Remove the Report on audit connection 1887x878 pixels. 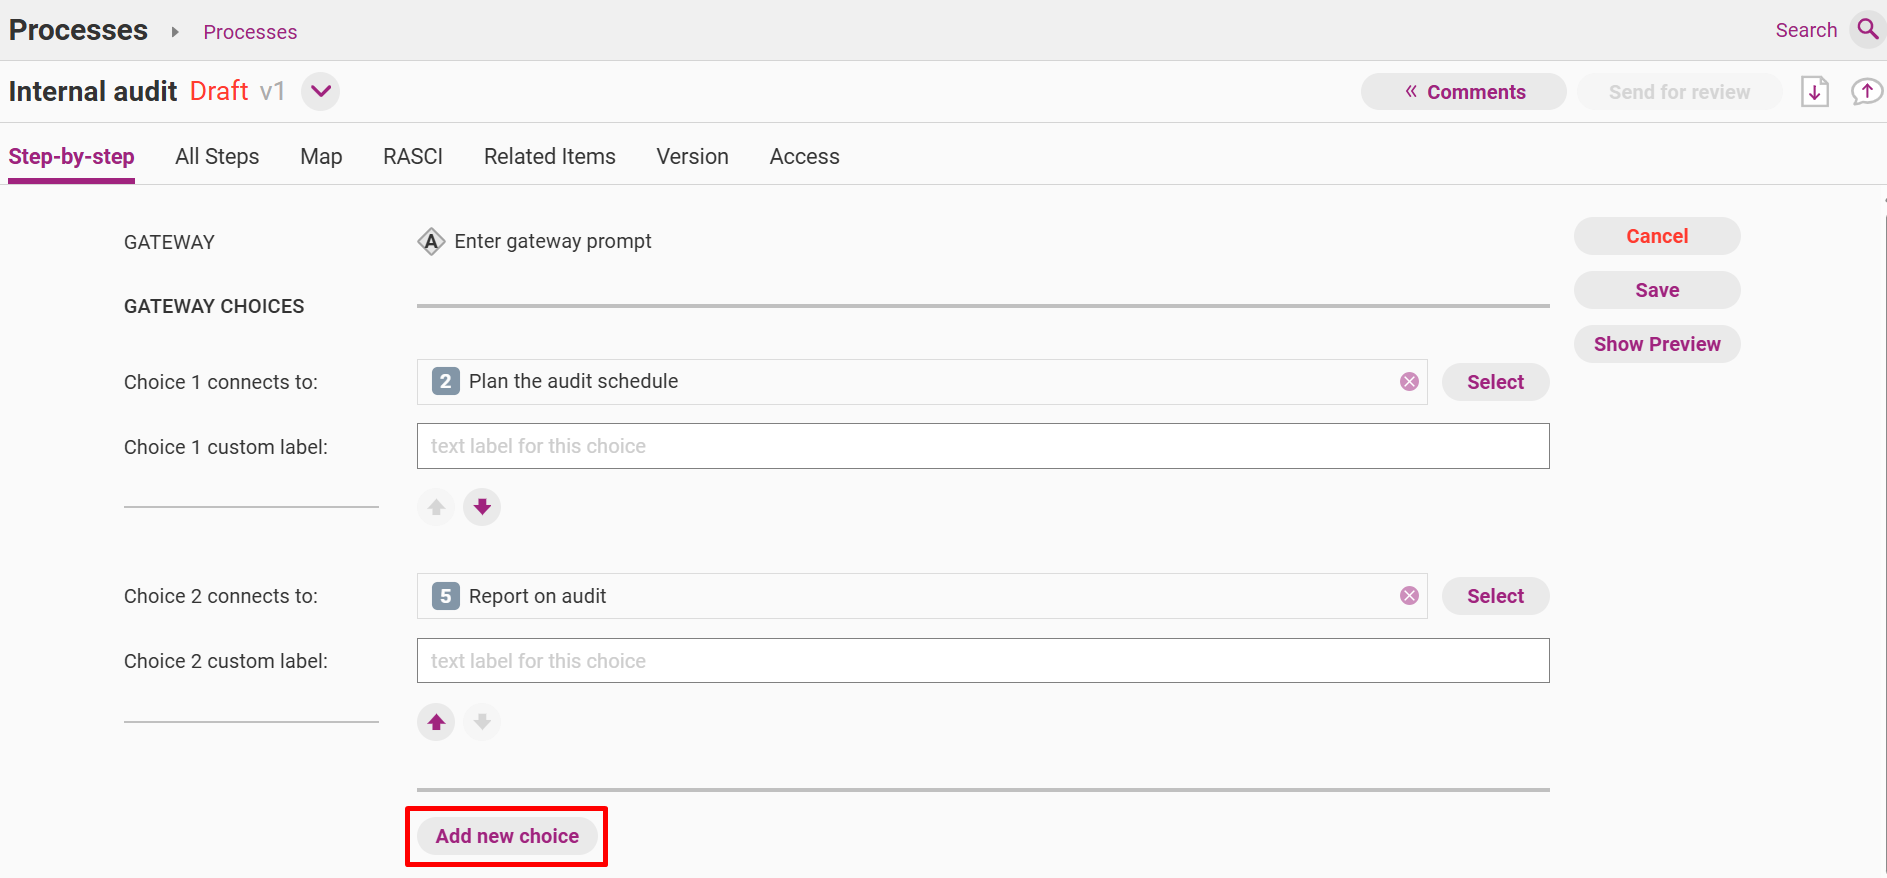[x=1409, y=596]
